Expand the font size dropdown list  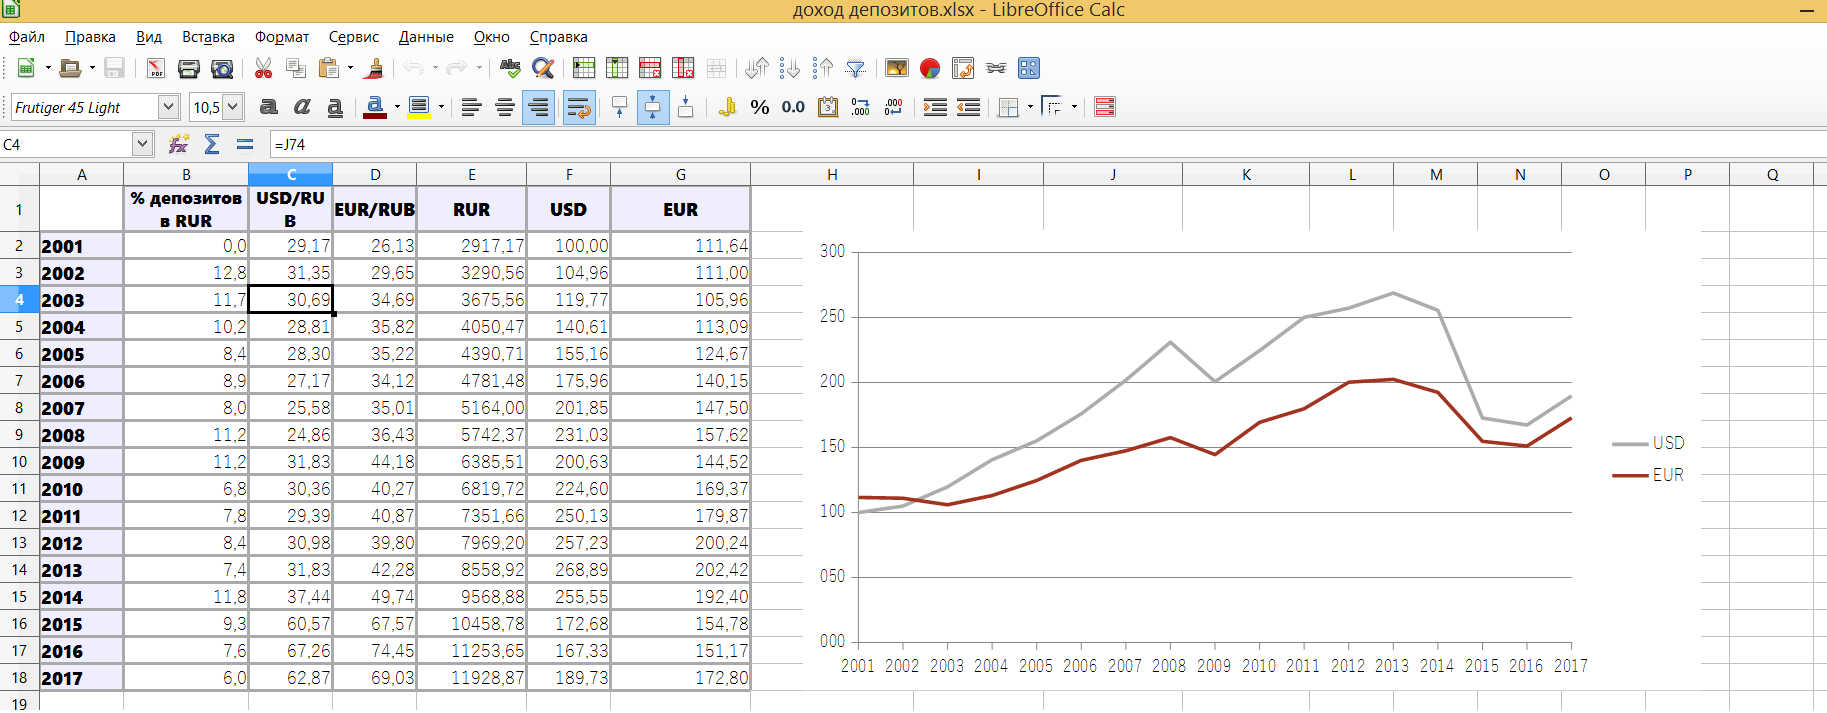point(233,107)
